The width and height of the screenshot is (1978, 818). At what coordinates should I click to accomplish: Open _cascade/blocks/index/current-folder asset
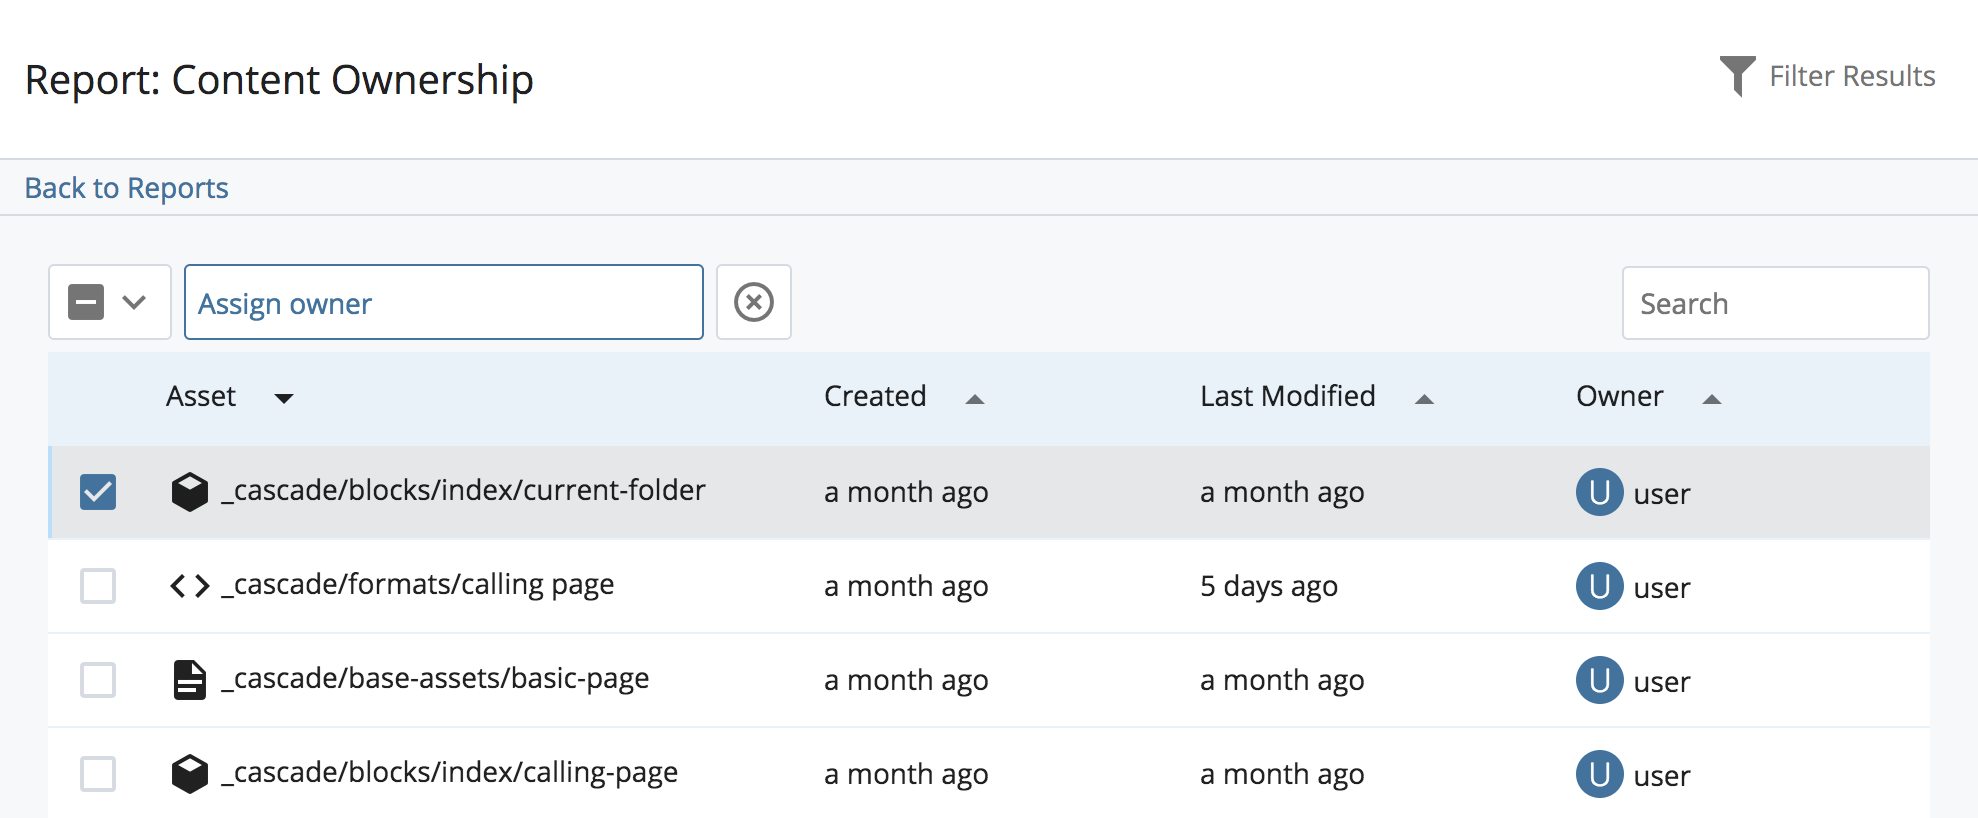click(463, 490)
